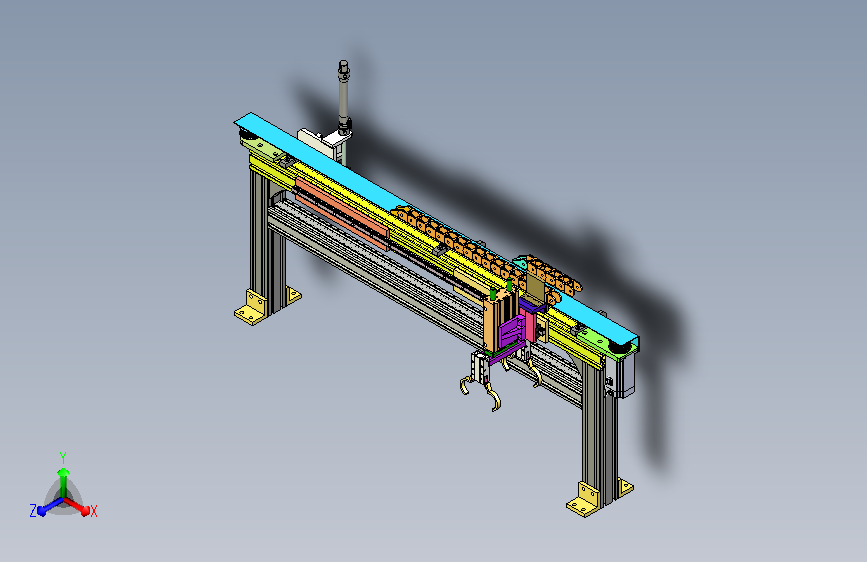Select the yellow foot bracket under the left leg
This screenshot has width=867, height=562.
(x=252, y=309)
